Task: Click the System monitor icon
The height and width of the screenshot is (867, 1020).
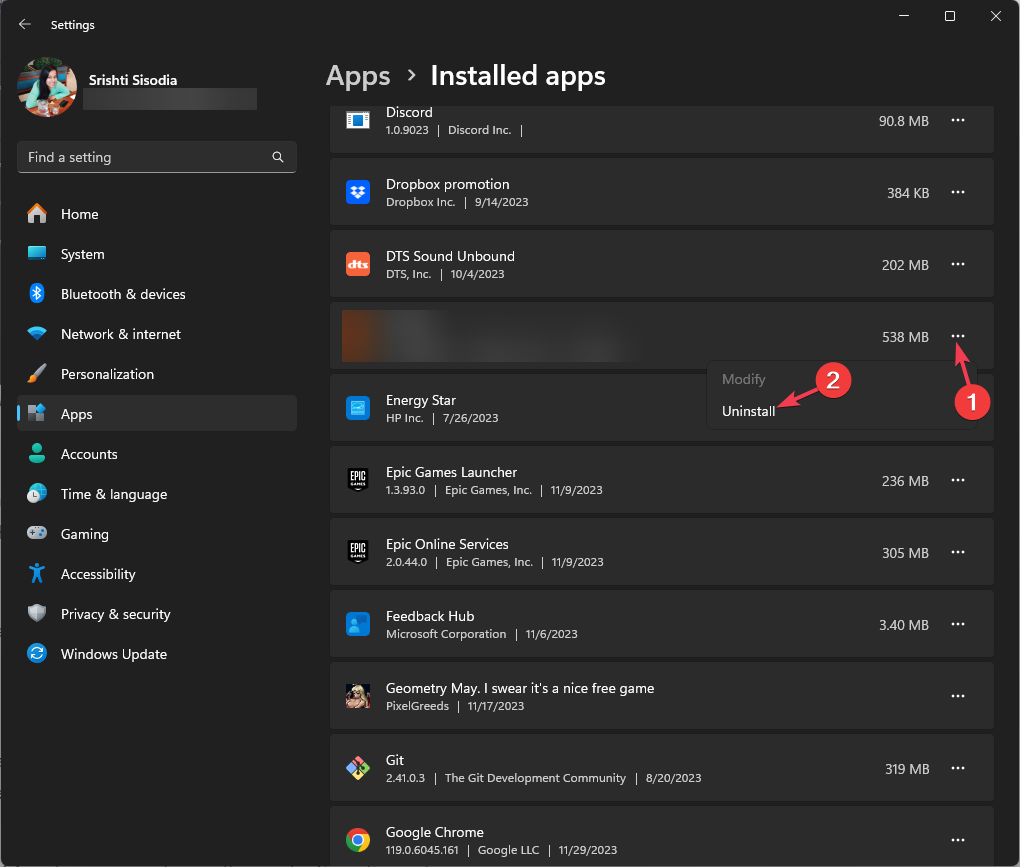Action: pyautogui.click(x=37, y=253)
